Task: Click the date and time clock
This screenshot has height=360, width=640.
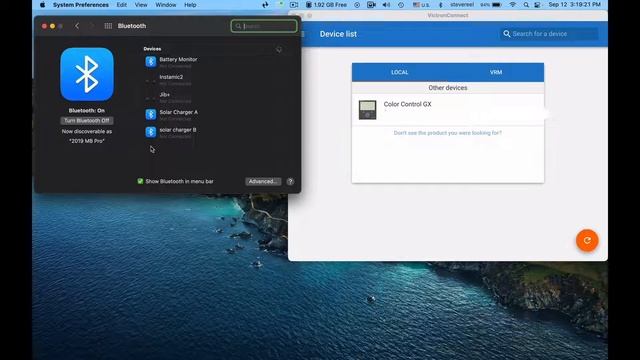Action: (574, 5)
